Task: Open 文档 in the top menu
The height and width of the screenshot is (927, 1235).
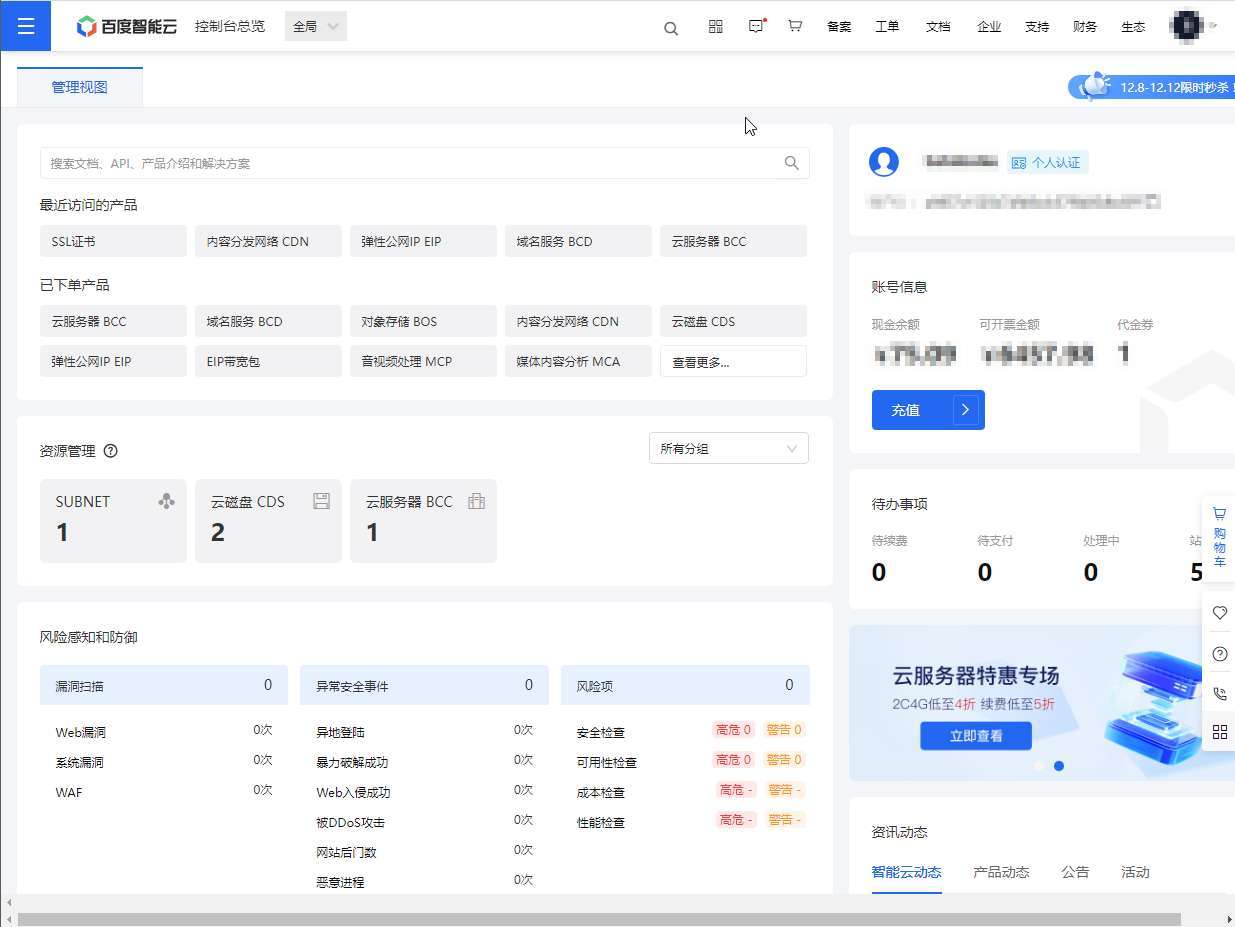Action: click(938, 27)
